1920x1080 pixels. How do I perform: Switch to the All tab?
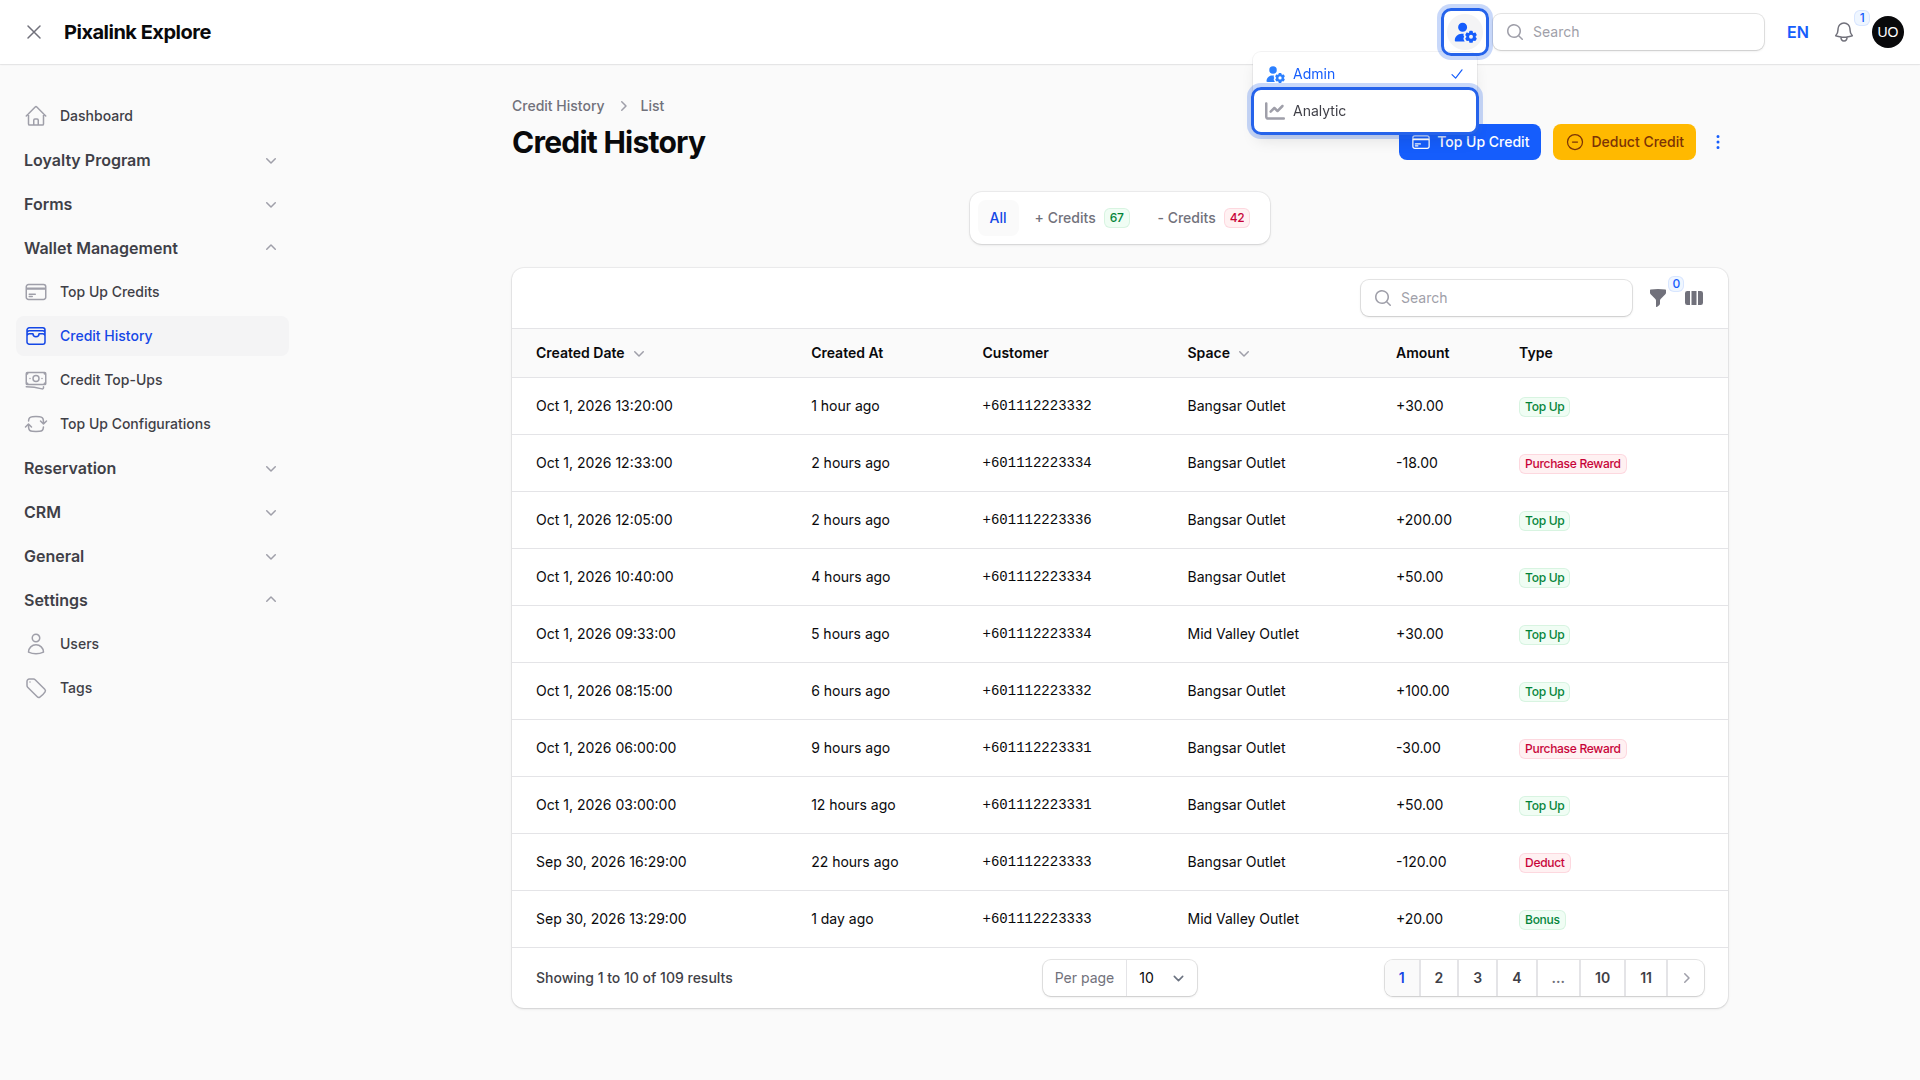tap(998, 218)
